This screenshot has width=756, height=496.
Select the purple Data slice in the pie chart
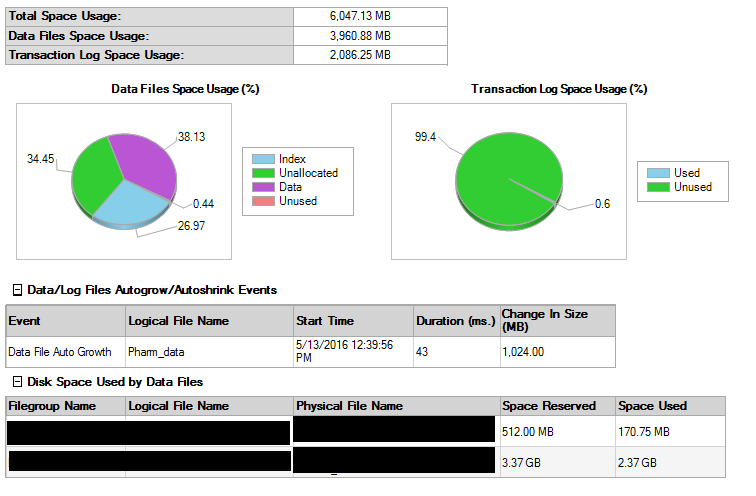click(148, 160)
